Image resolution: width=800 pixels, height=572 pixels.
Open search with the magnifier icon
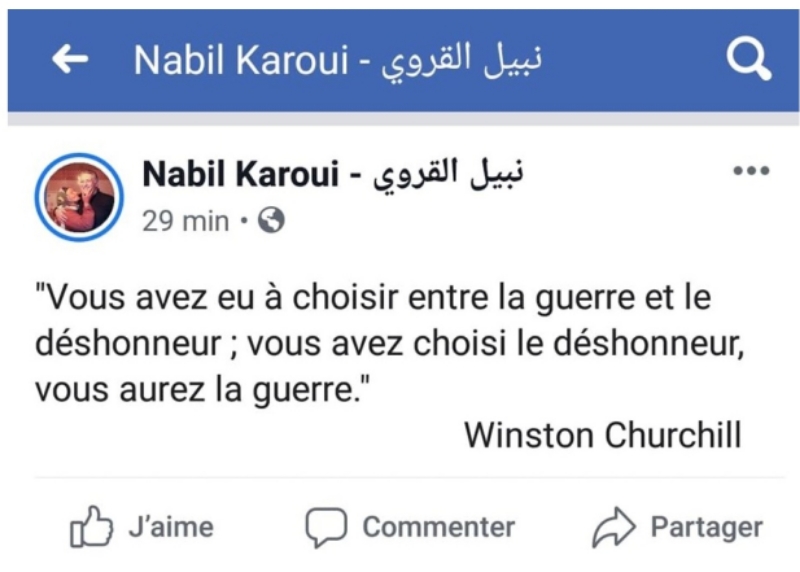pos(747,61)
